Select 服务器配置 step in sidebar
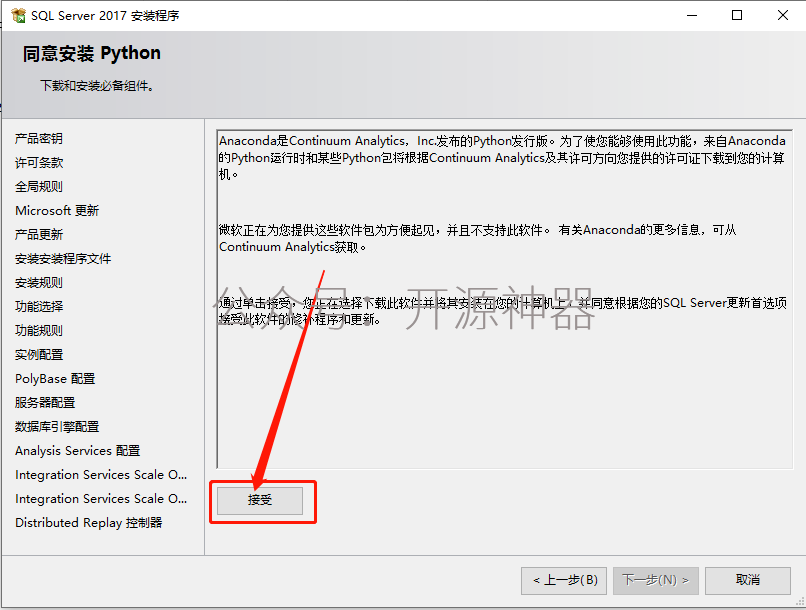This screenshot has height=610, width=806. tap(45, 402)
